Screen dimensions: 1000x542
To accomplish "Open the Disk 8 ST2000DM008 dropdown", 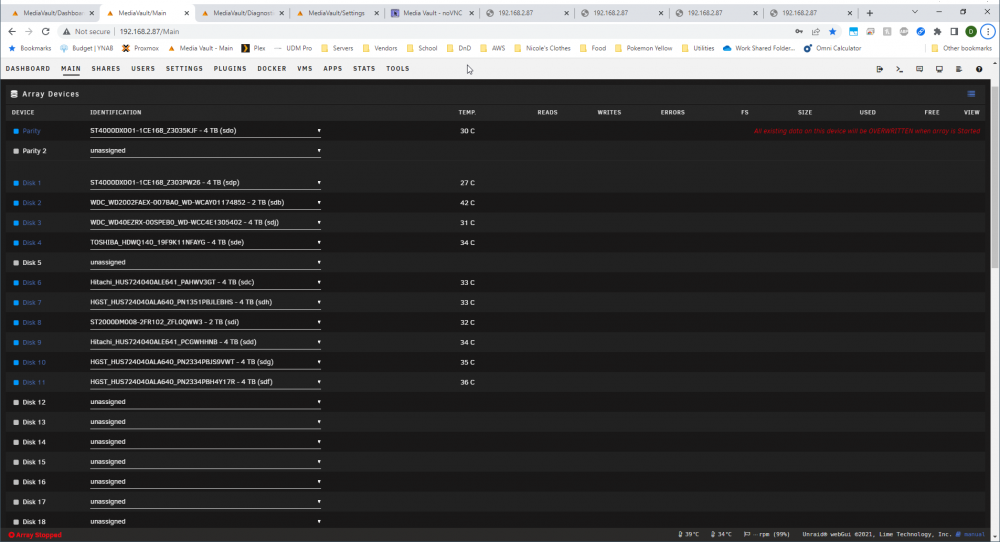I will point(205,322).
